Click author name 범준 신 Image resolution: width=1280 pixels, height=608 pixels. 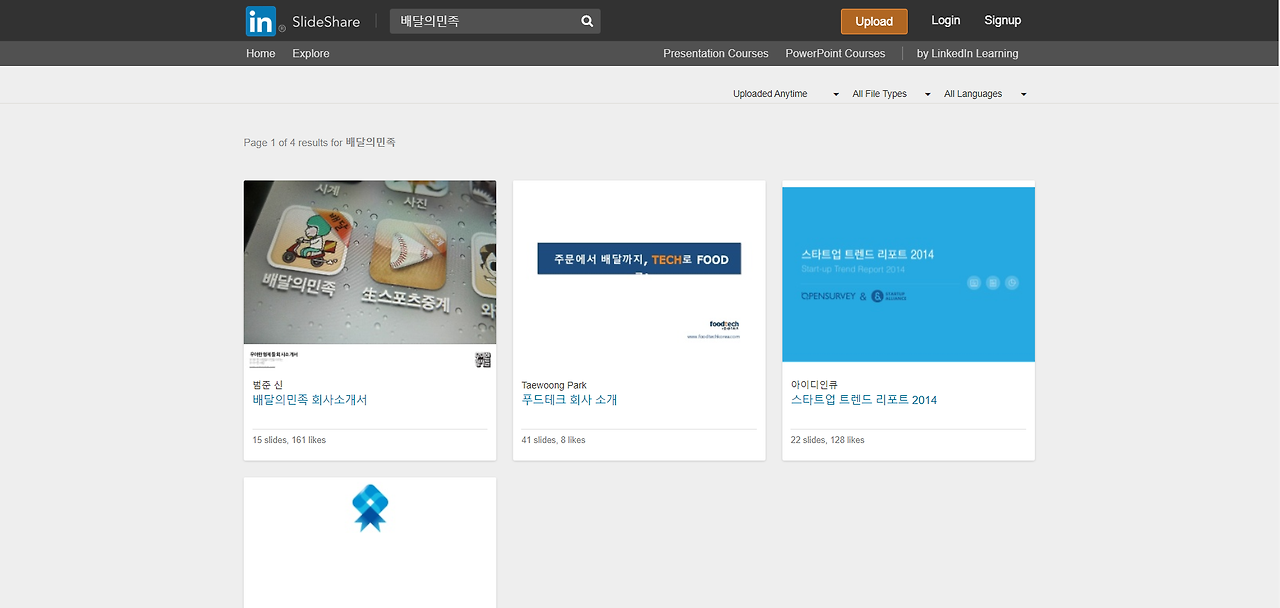point(267,385)
